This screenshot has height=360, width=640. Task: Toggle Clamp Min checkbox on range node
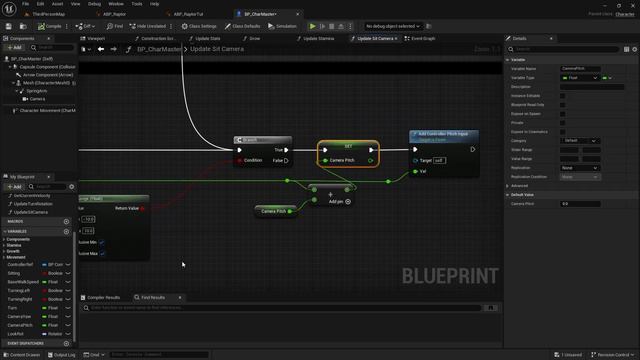pyautogui.click(x=102, y=242)
